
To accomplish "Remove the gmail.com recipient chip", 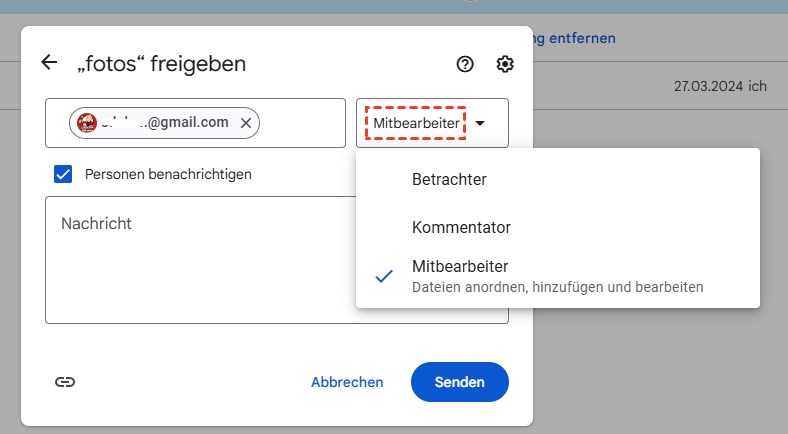I will [246, 123].
